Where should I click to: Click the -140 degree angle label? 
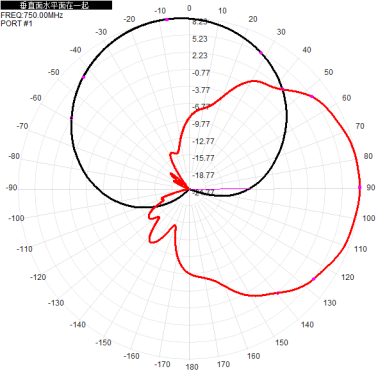coord(78,325)
